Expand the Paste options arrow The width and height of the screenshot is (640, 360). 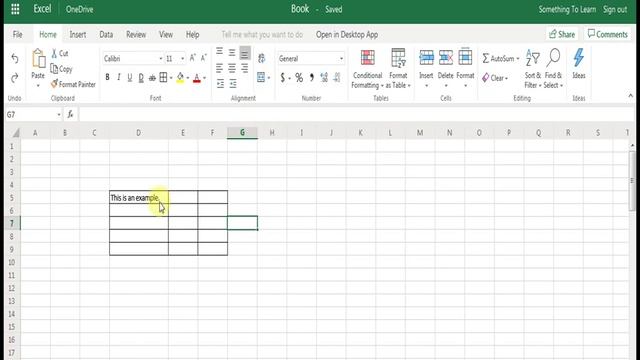tap(38, 86)
